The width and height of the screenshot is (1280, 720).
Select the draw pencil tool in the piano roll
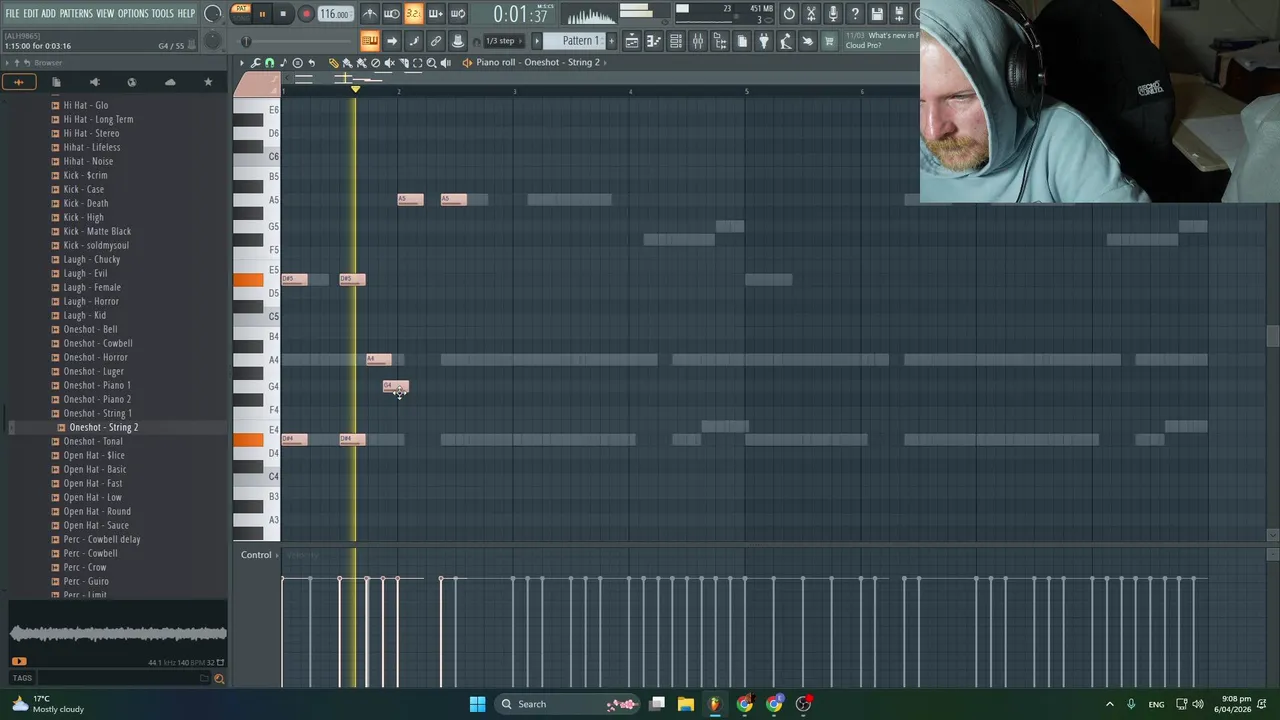(333, 62)
